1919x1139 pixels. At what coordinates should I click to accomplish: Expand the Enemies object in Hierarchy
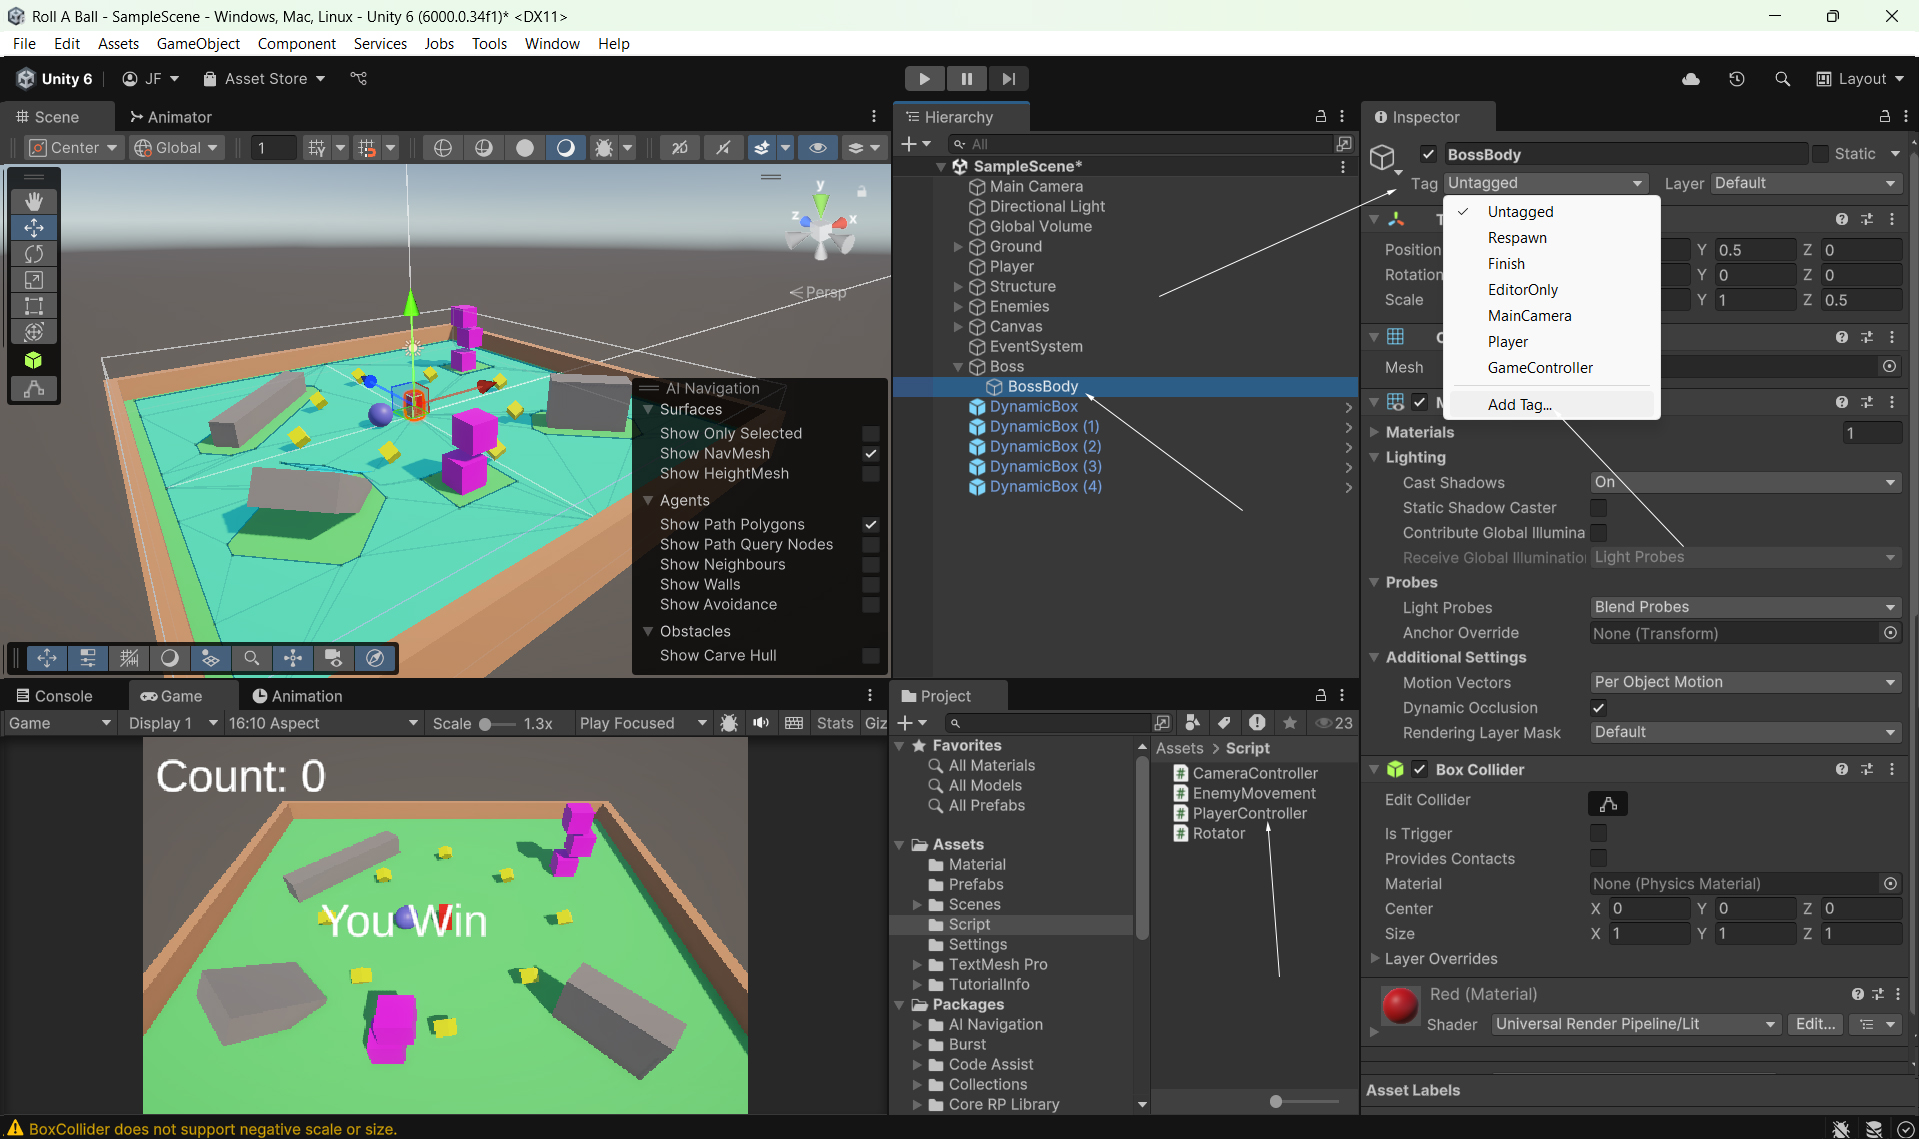coord(958,307)
